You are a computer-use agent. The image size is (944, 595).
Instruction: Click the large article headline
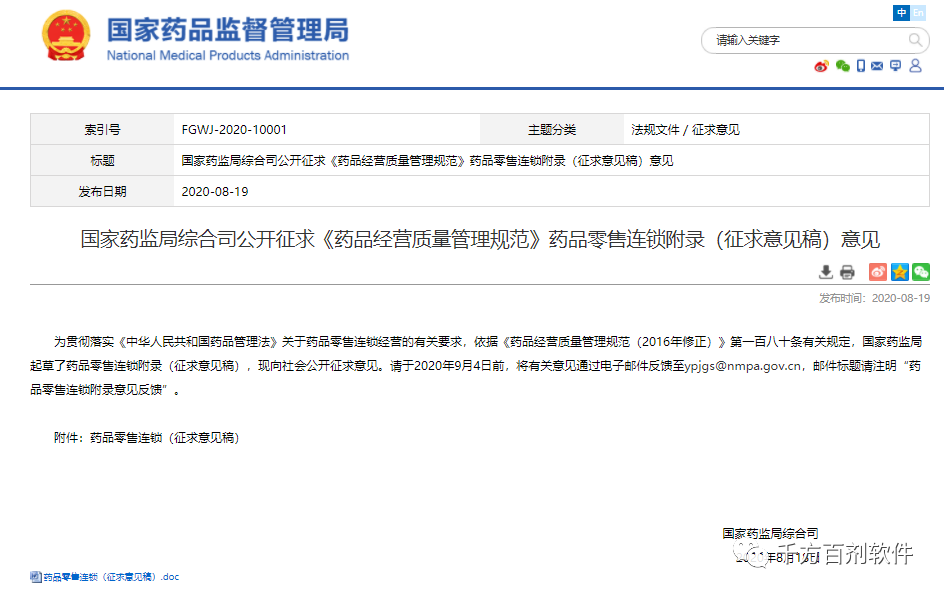[x=480, y=240]
